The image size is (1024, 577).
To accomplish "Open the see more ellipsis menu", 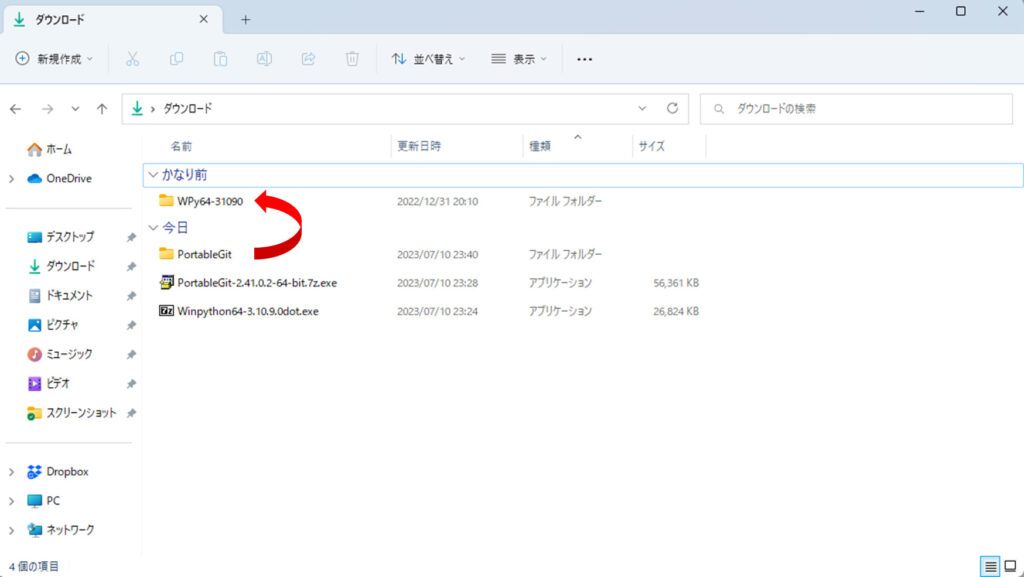I will pyautogui.click(x=585, y=59).
